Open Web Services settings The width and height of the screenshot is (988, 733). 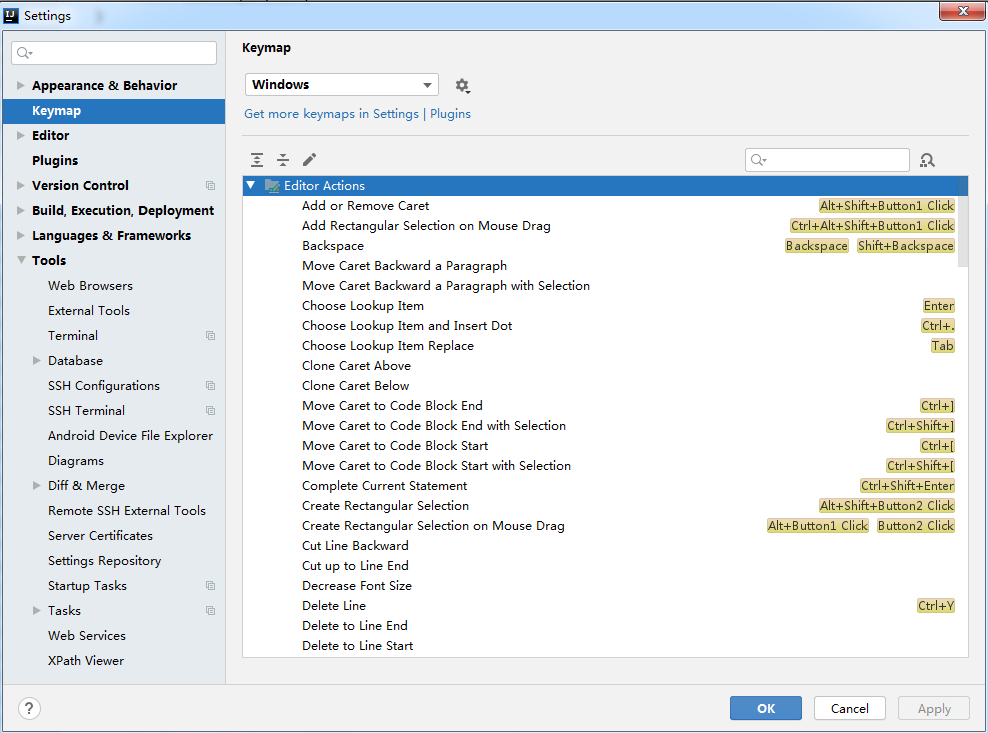(x=87, y=635)
